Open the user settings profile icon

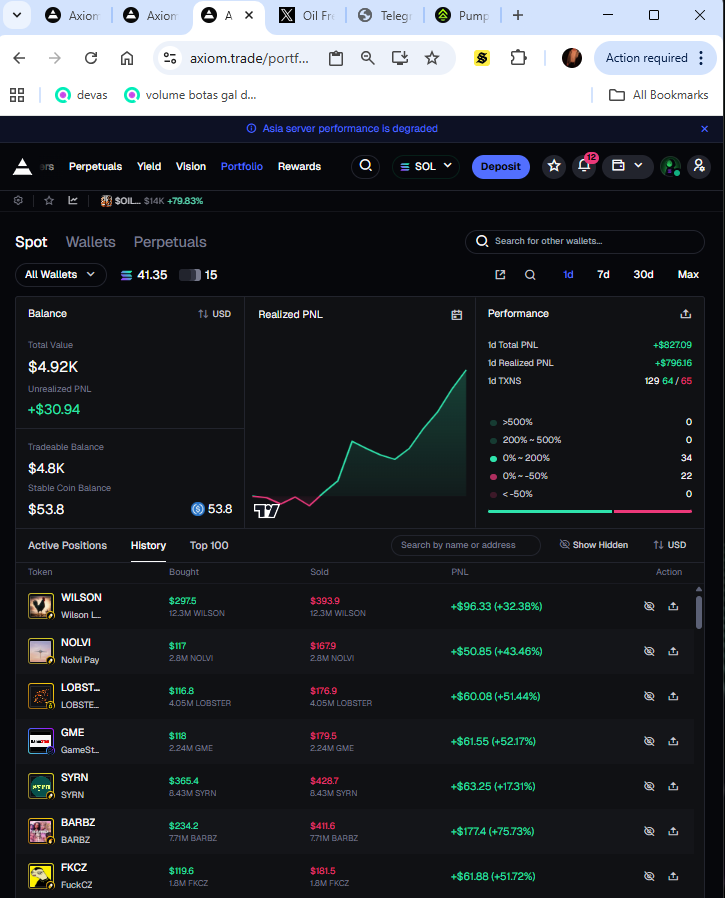point(699,167)
